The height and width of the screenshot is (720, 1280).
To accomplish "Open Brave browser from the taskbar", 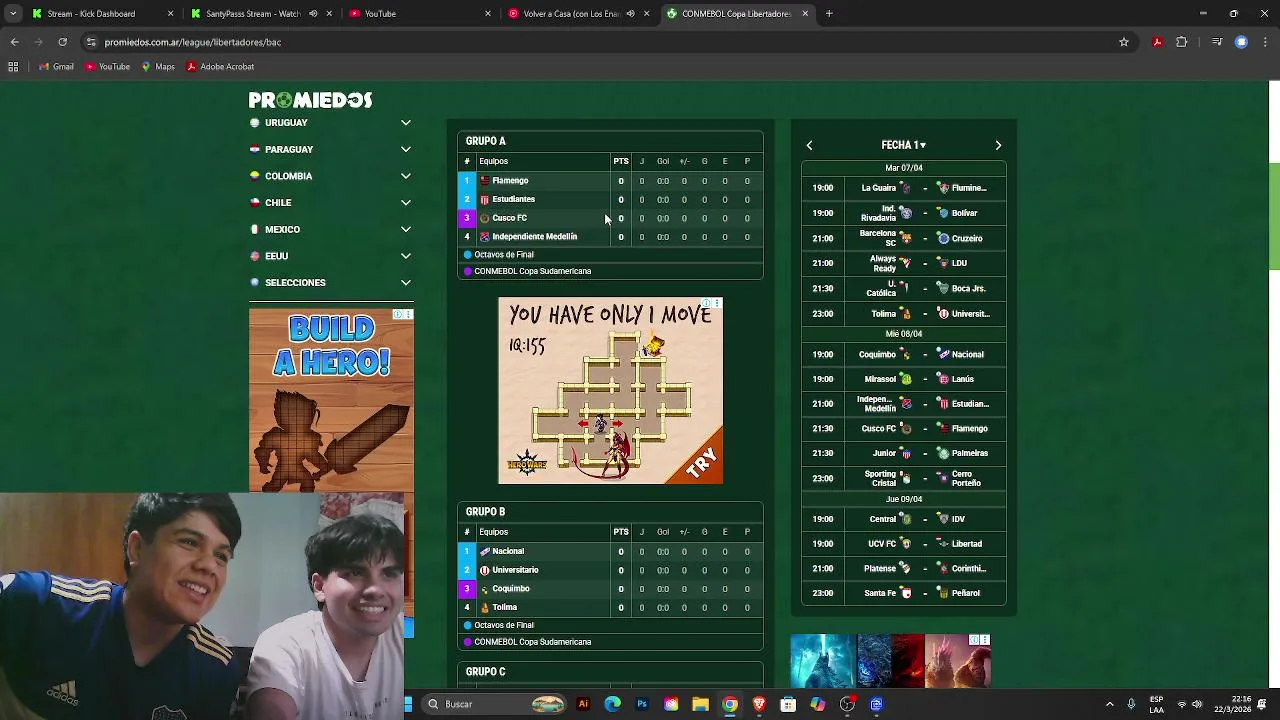I will [759, 704].
